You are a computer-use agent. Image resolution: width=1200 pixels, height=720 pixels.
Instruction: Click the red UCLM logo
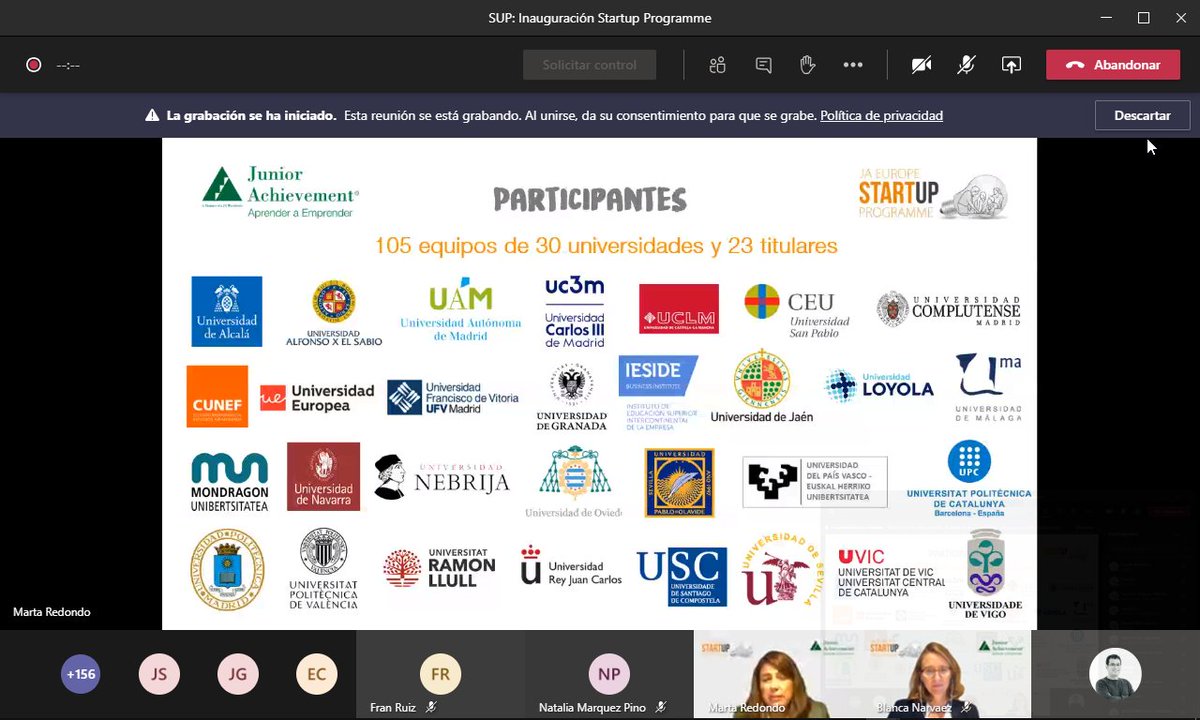point(679,308)
